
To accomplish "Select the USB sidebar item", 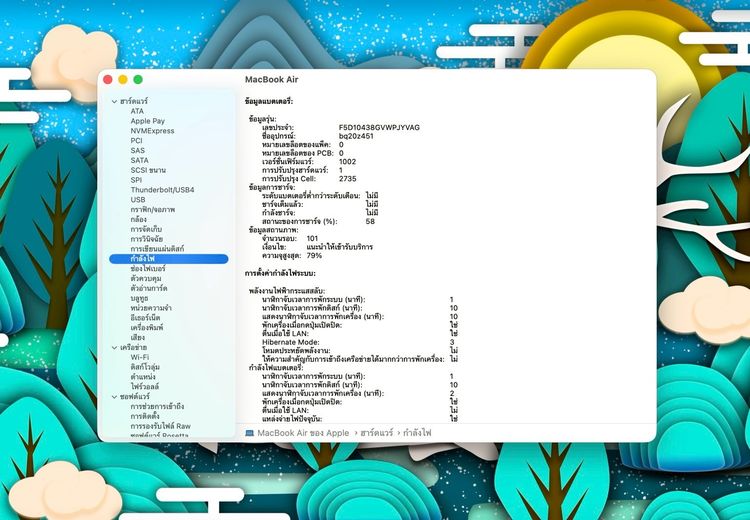I will point(138,199).
